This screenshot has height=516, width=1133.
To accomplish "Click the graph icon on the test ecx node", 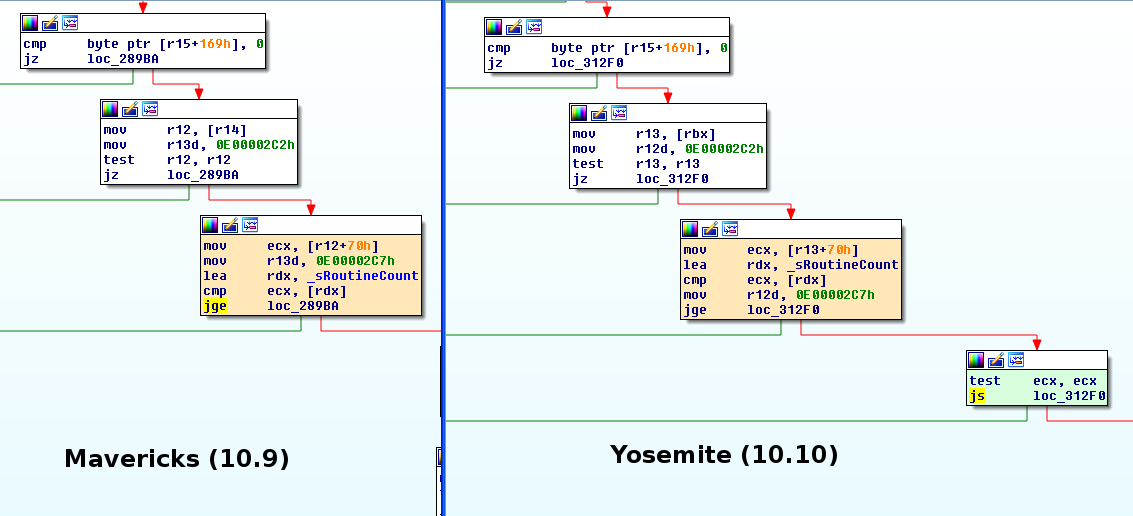I will point(1015,360).
